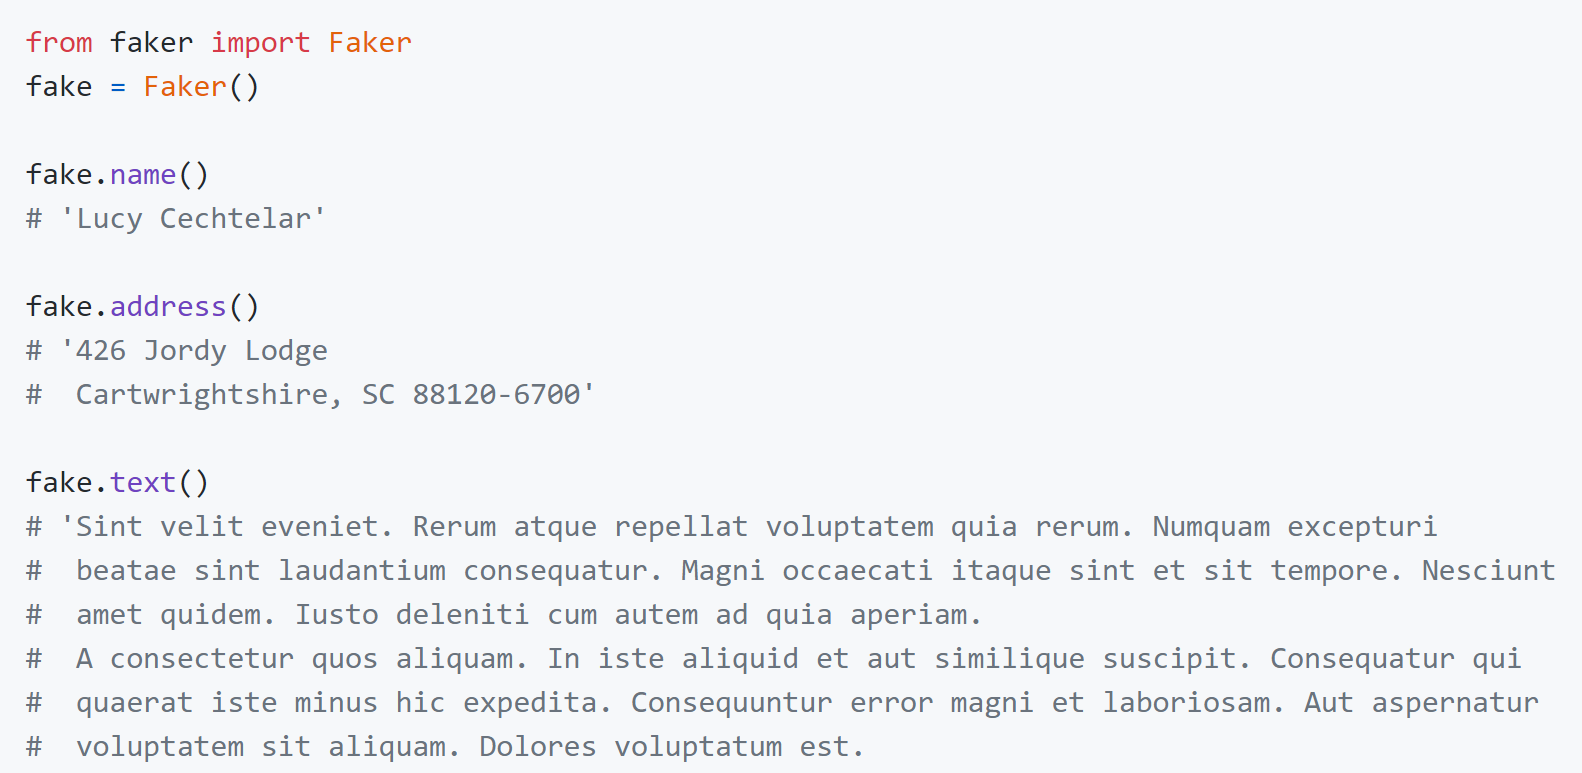Screen dimensions: 1582x773
Task: Click the word 'Nesciunt' at the line end
Action: click(x=1488, y=571)
